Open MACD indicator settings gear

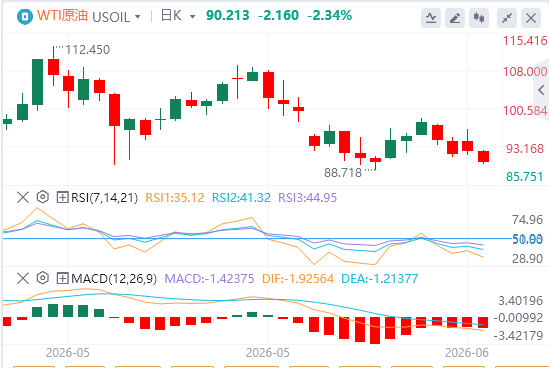click(x=42, y=278)
